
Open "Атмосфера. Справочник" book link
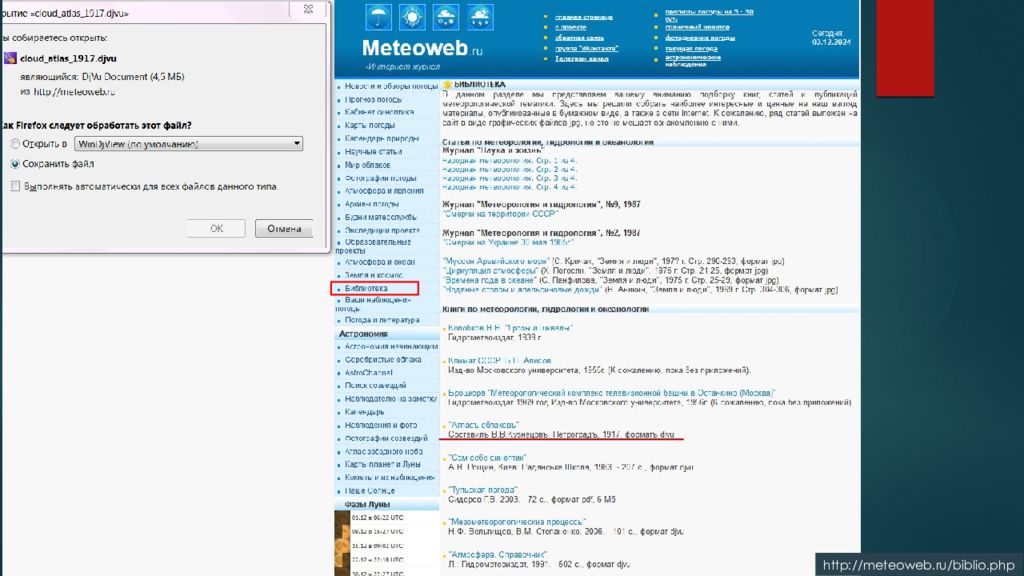tap(498, 554)
